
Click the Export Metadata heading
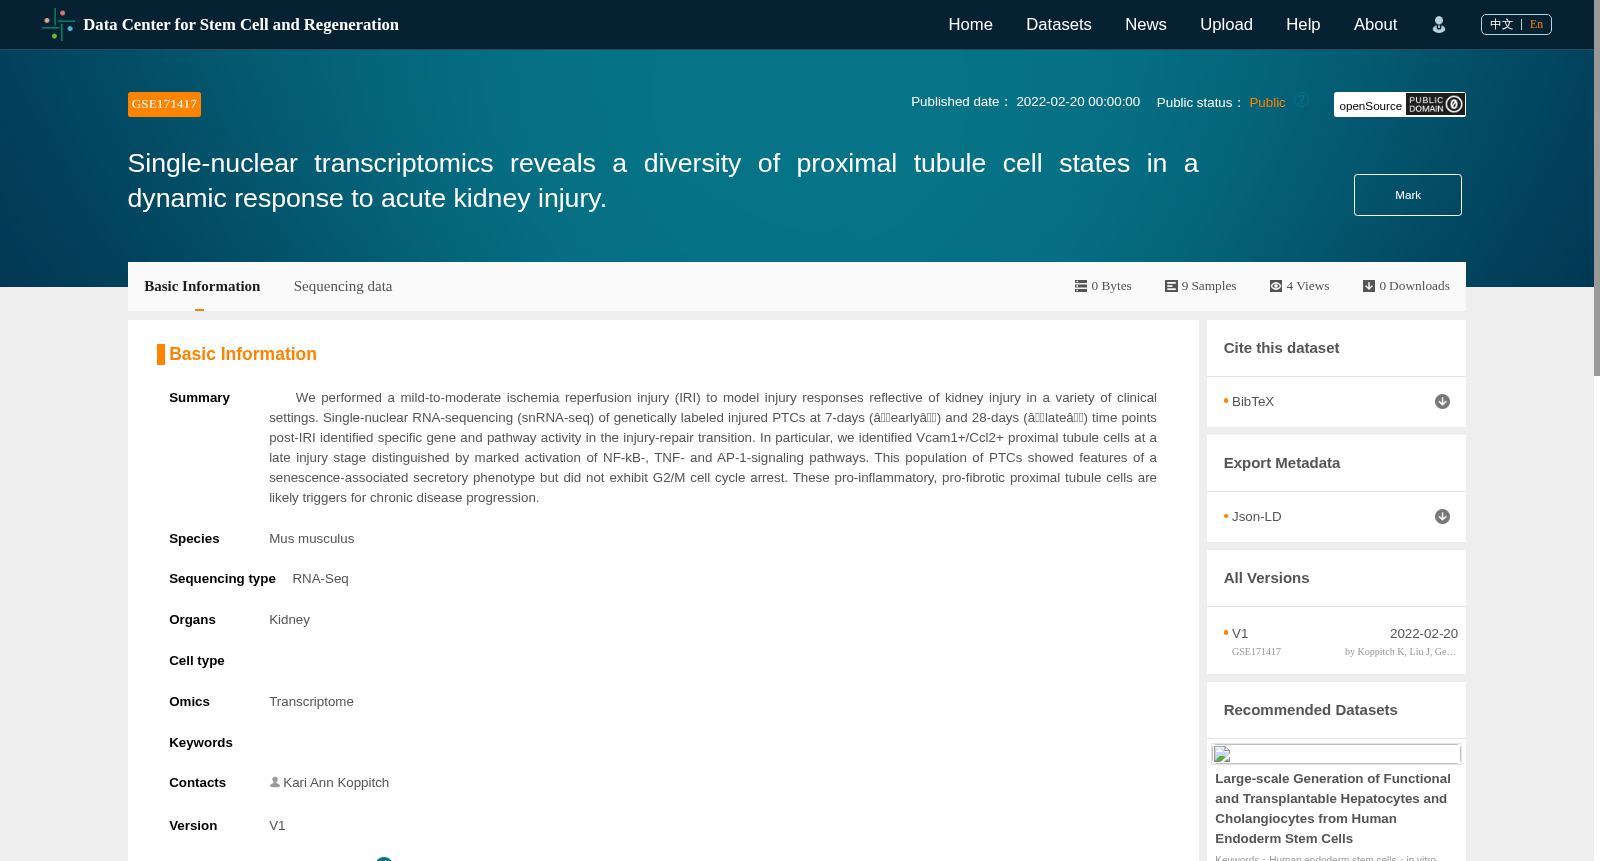coord(1281,463)
